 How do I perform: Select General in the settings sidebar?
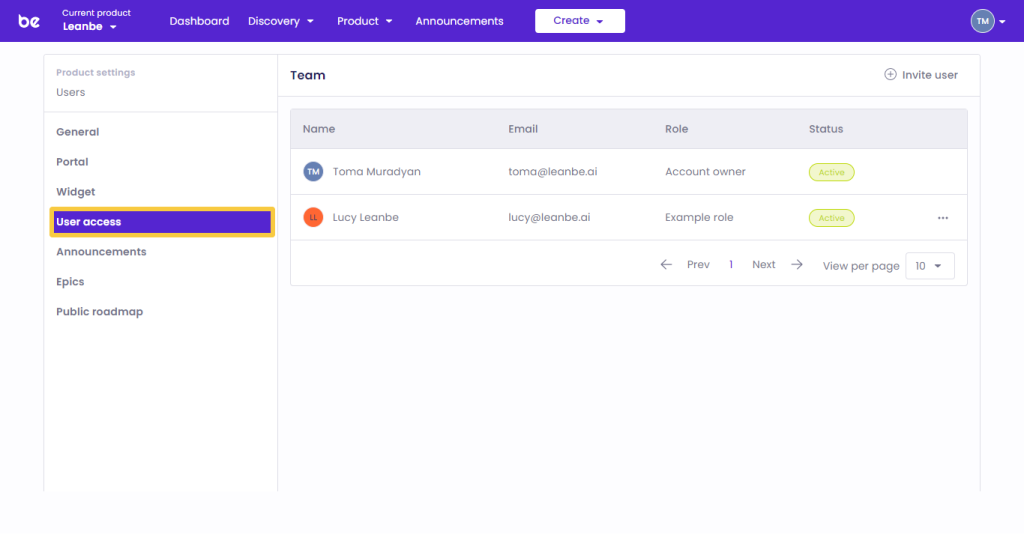[78, 132]
